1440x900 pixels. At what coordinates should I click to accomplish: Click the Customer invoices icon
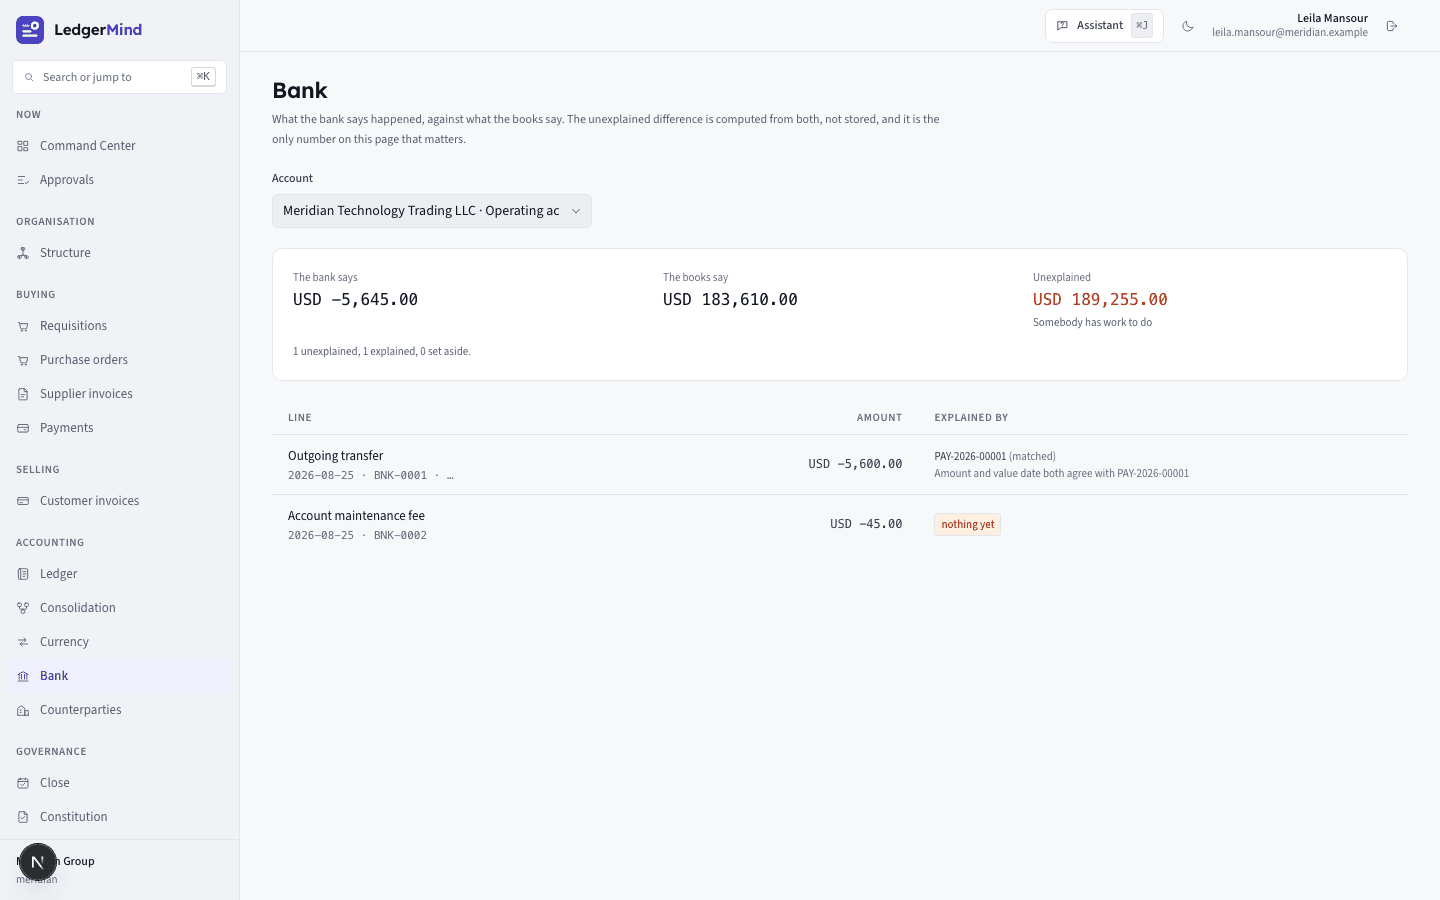point(23,501)
